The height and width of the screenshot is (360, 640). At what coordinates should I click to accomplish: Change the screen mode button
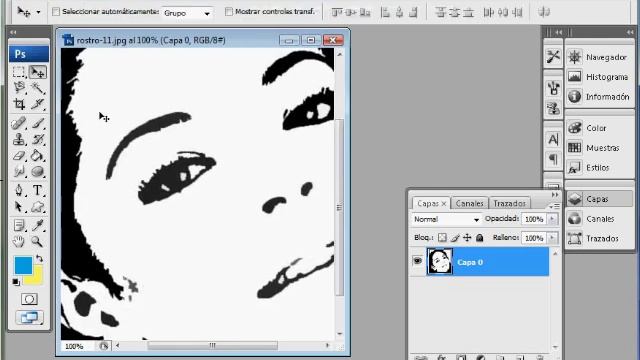pos(29,317)
